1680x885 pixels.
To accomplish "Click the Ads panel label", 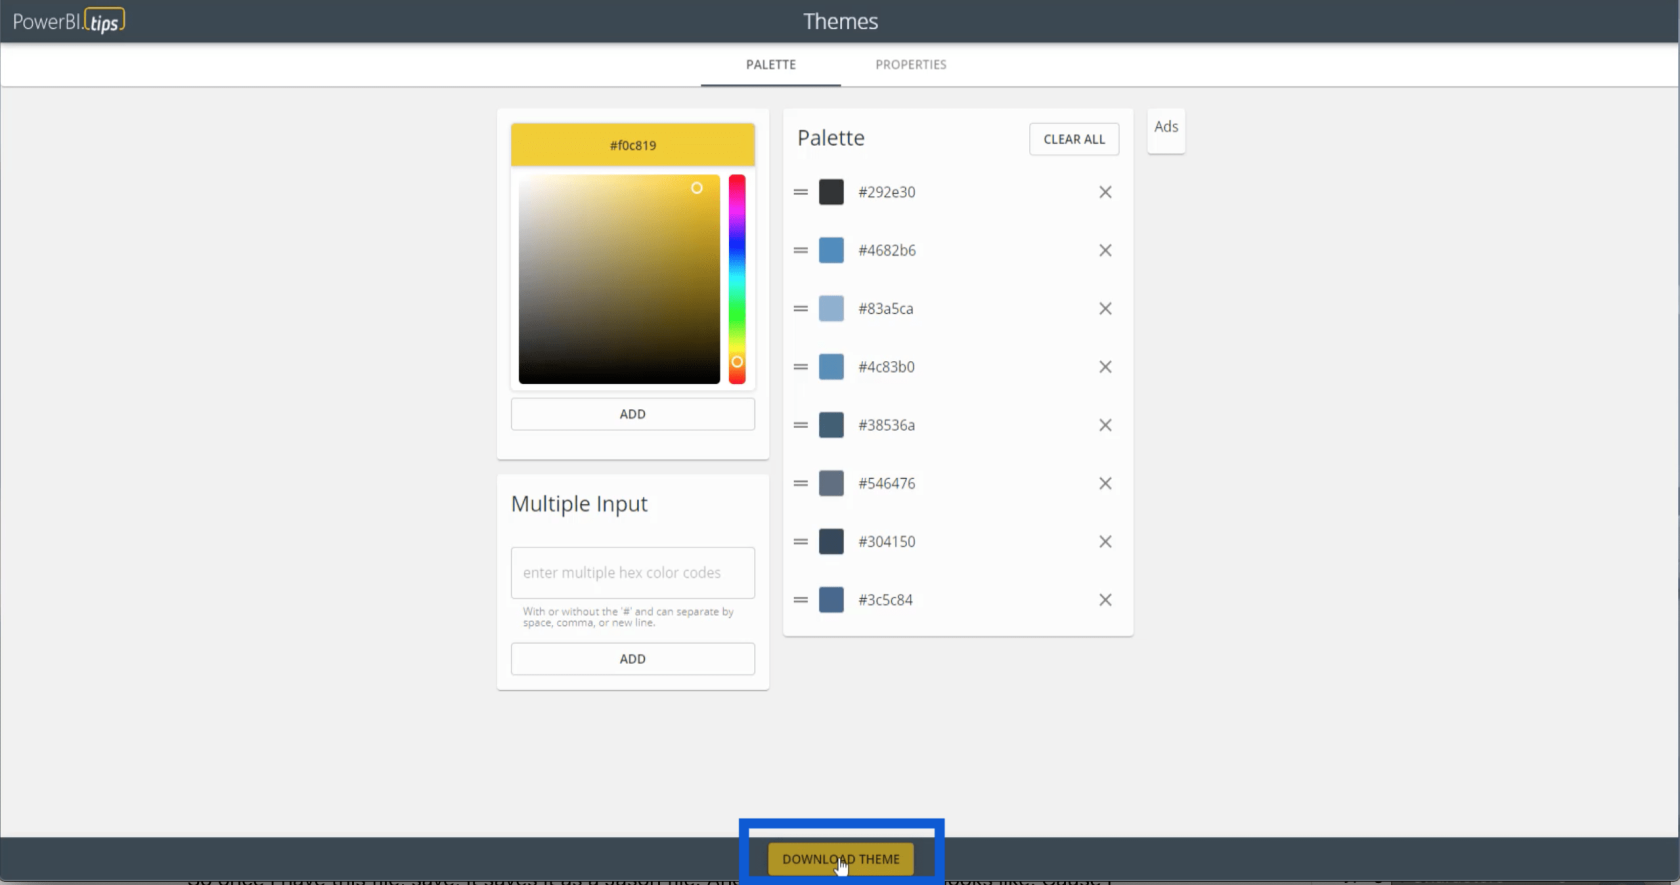I will tap(1166, 127).
